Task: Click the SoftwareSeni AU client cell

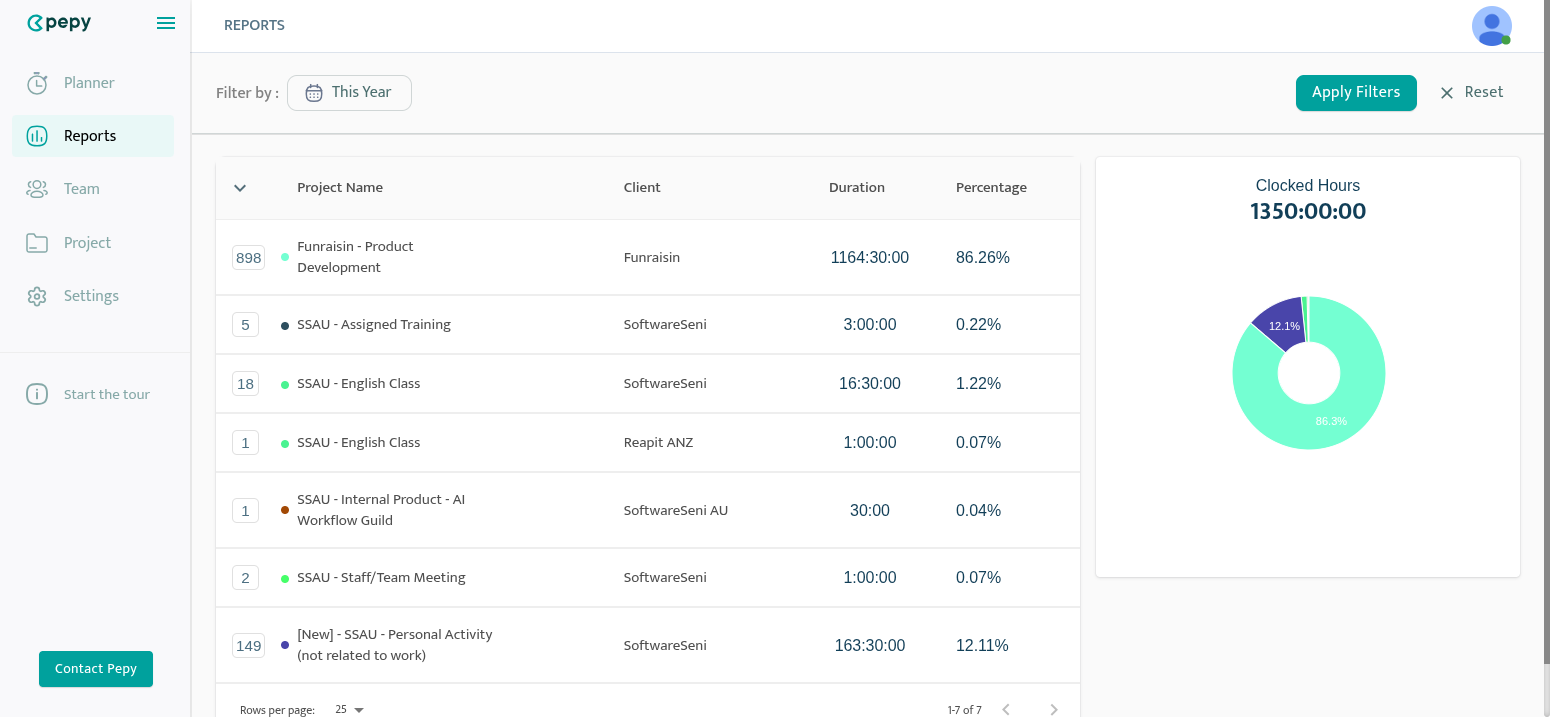Action: (x=676, y=511)
